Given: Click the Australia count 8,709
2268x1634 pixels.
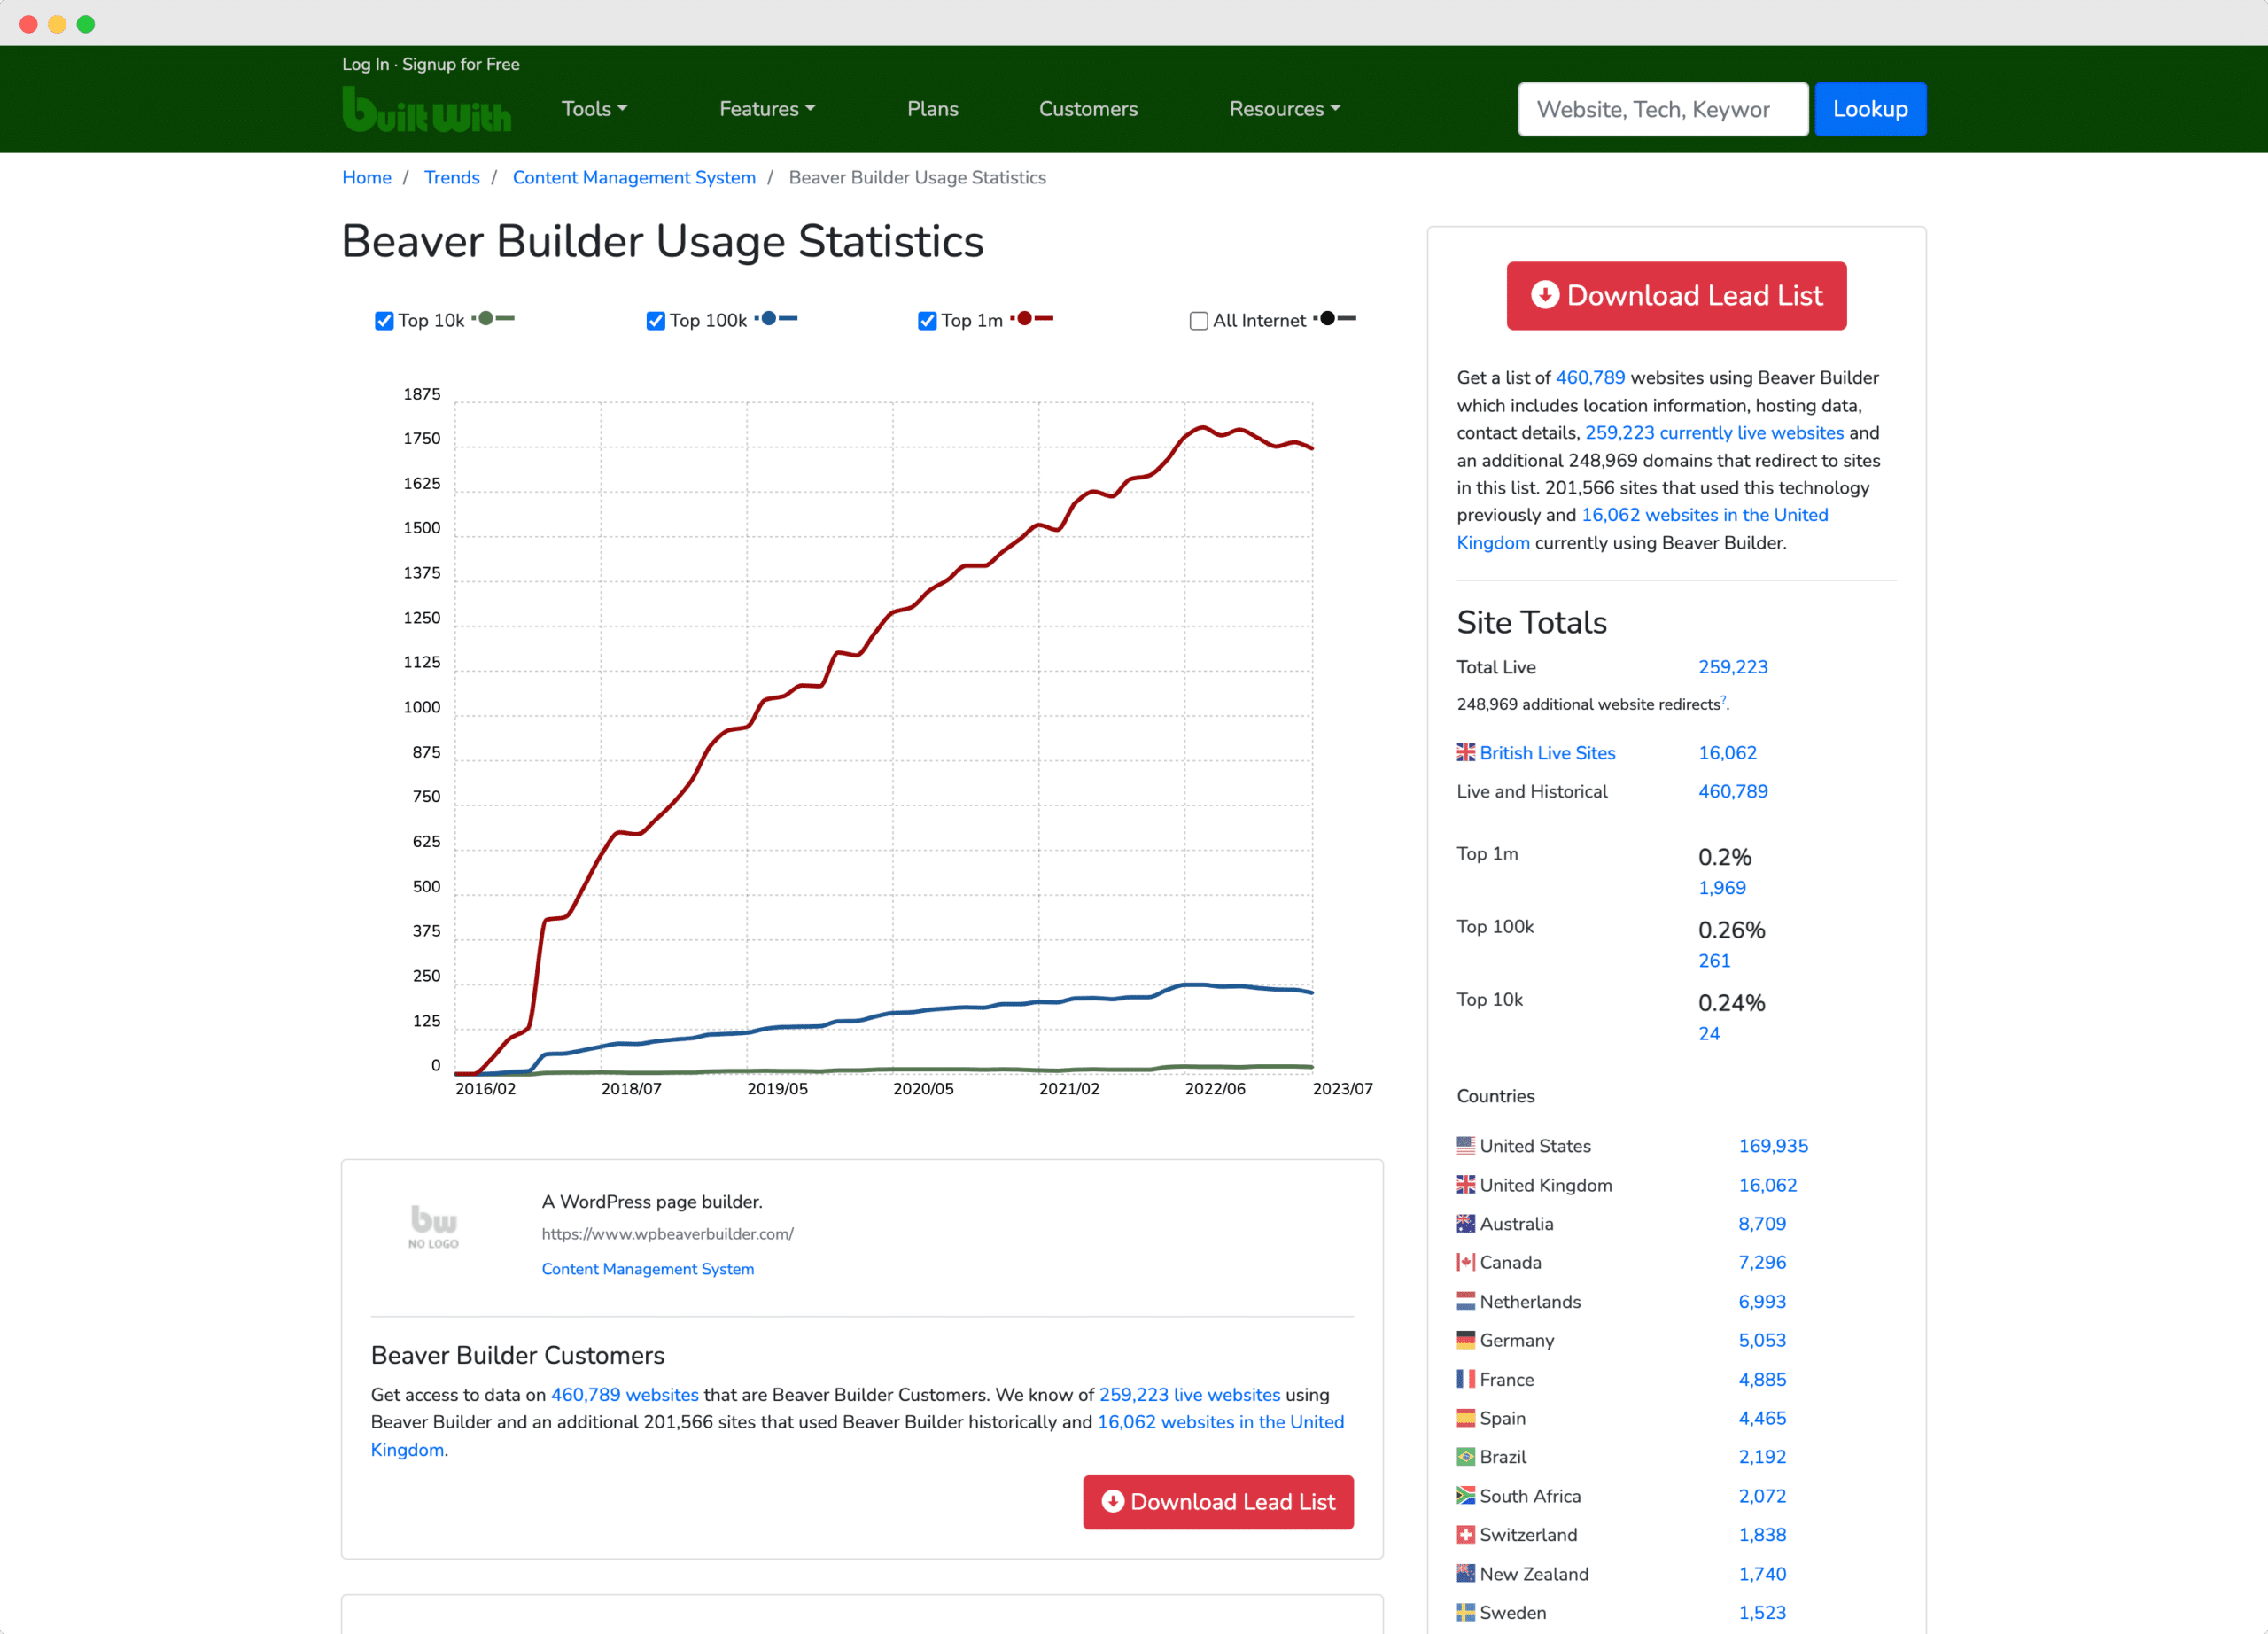Looking at the screenshot, I should 1762,1224.
